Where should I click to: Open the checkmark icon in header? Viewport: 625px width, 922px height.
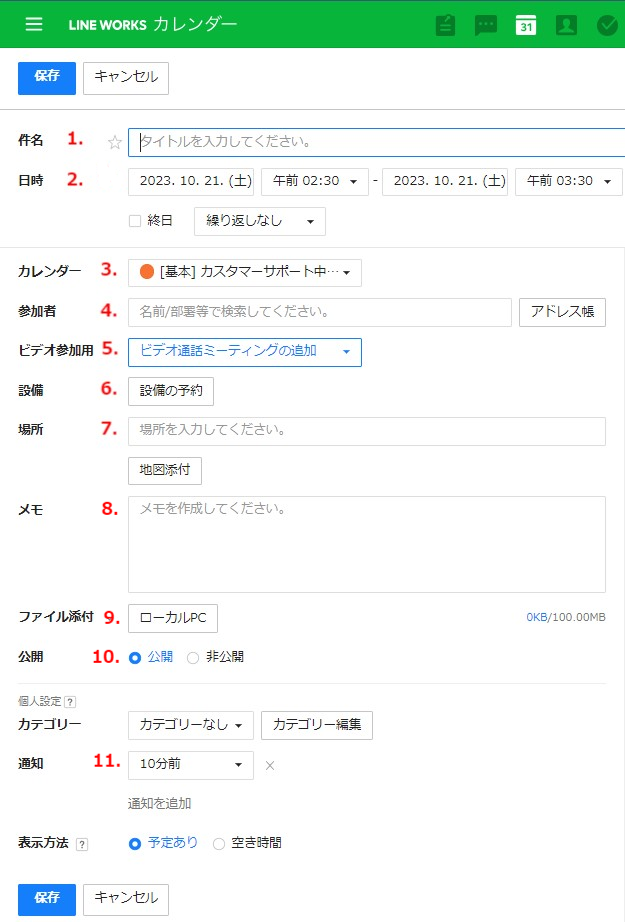(x=607, y=25)
